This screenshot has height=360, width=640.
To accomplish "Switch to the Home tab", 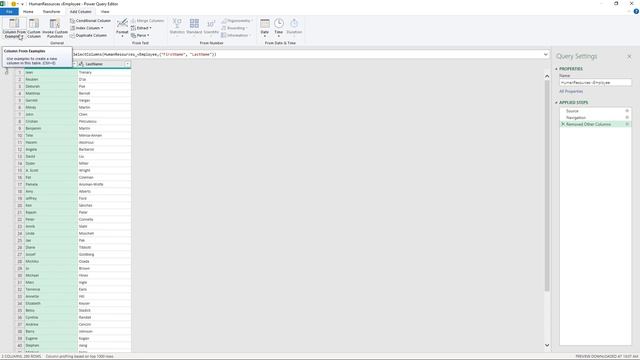I will pos(28,12).
